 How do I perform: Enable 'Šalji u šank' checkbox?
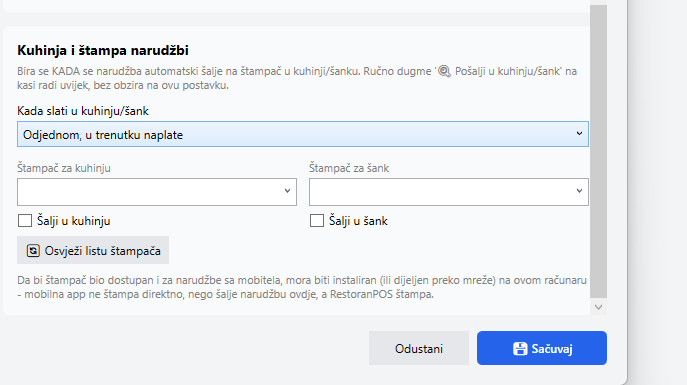317,221
